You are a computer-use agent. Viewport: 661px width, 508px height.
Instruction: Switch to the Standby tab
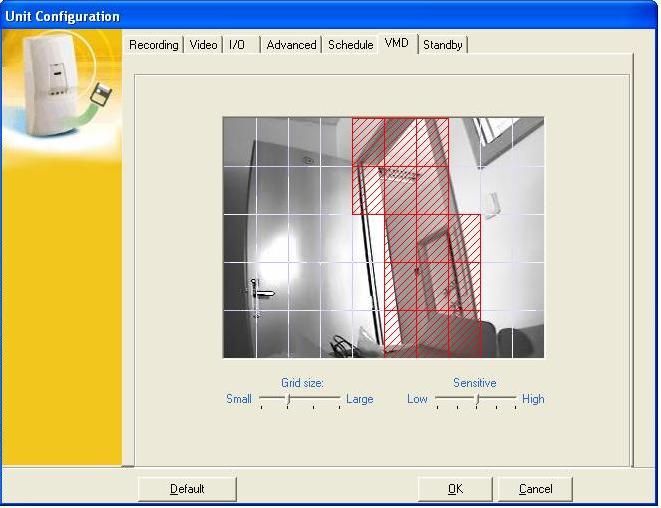click(x=442, y=45)
